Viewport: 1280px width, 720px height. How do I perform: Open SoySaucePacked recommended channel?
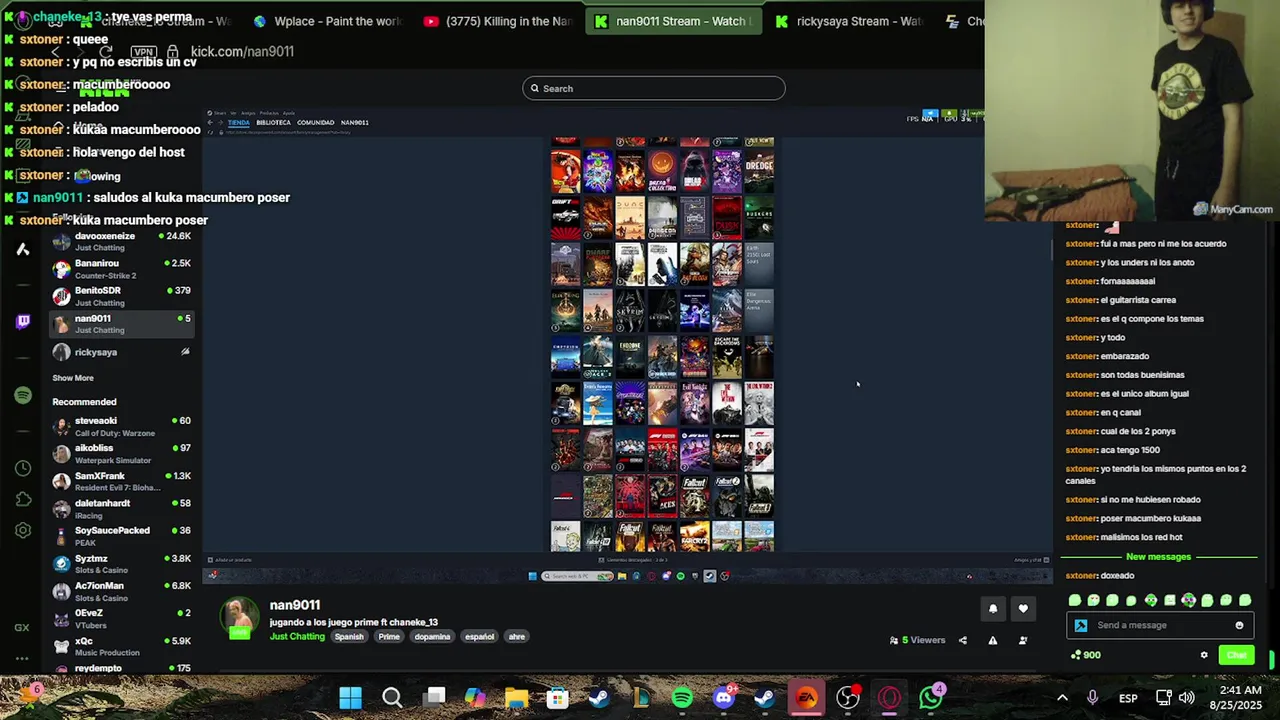click(x=120, y=536)
